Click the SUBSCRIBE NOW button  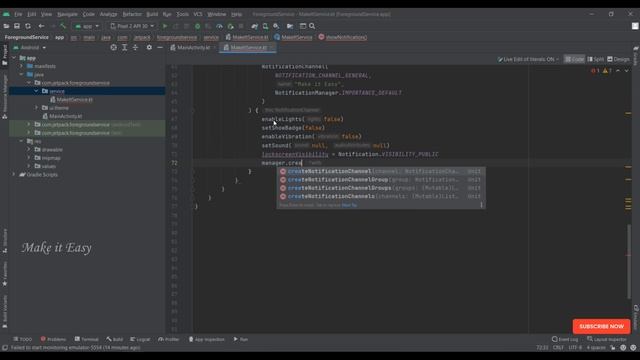click(x=601, y=327)
